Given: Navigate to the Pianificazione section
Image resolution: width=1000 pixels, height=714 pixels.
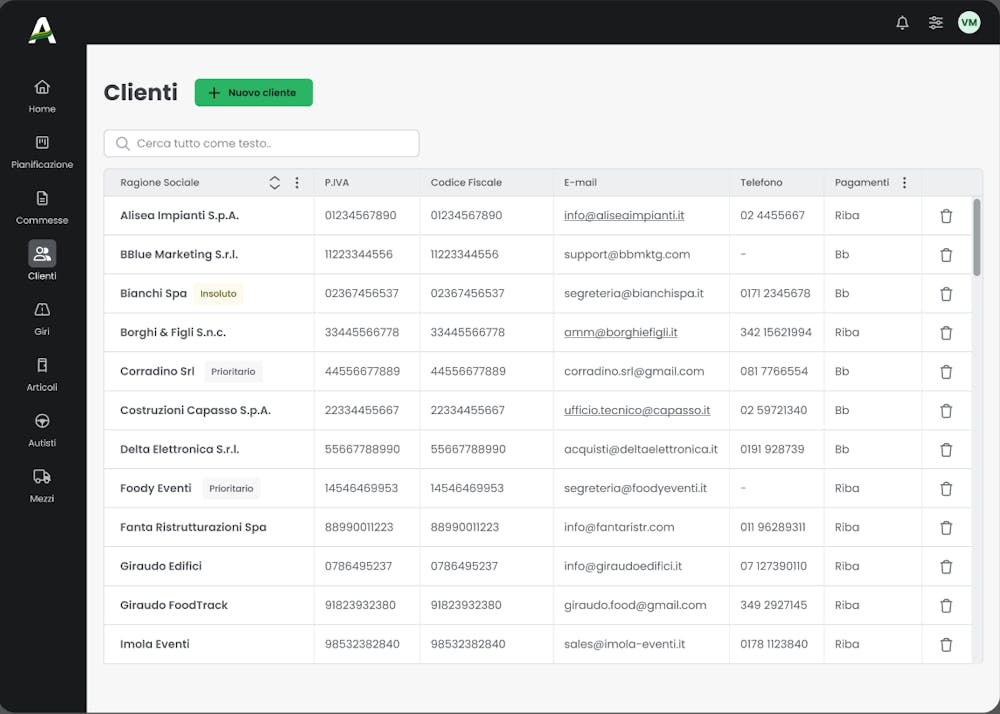Looking at the screenshot, I should click(x=41, y=150).
